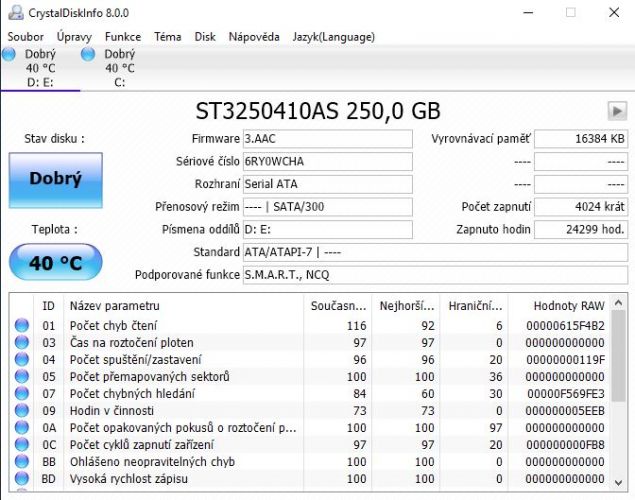The image size is (635, 500).
Task: Minimize the CrystalDiskInfo window
Action: [x=528, y=13]
